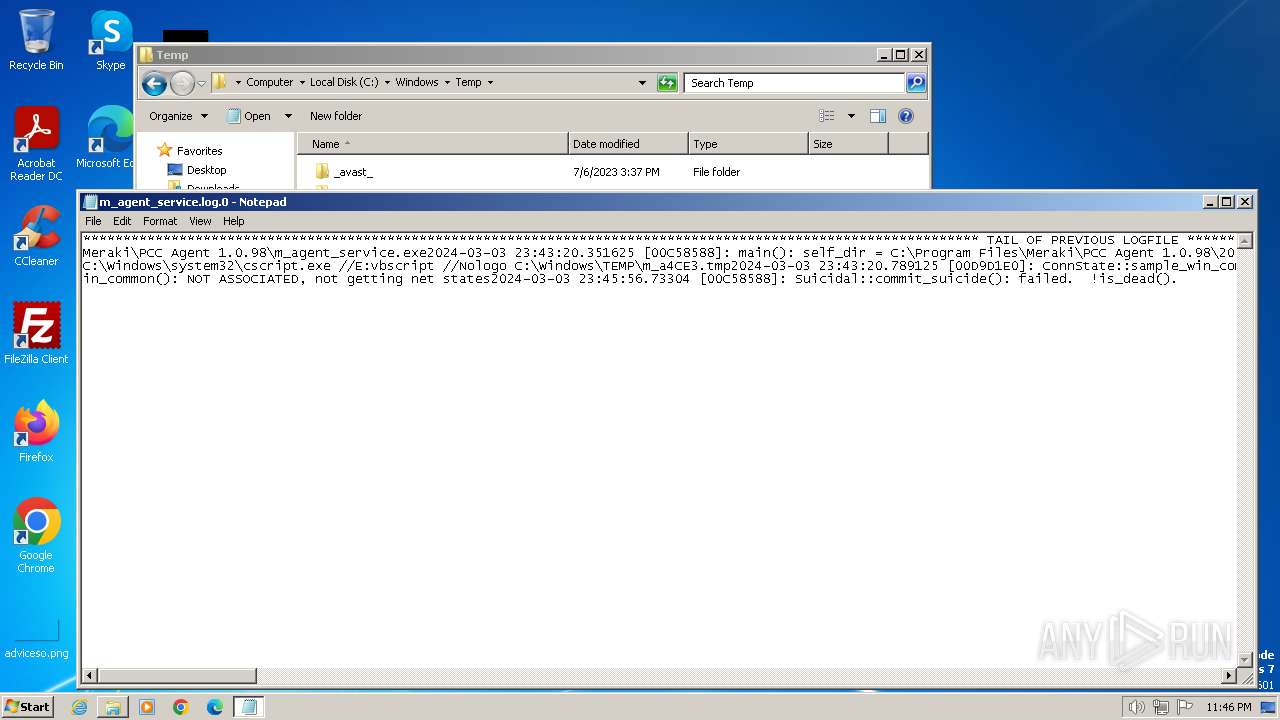Show the Explorer preview pane
Viewport: 1280px width, 720px height.
877,116
